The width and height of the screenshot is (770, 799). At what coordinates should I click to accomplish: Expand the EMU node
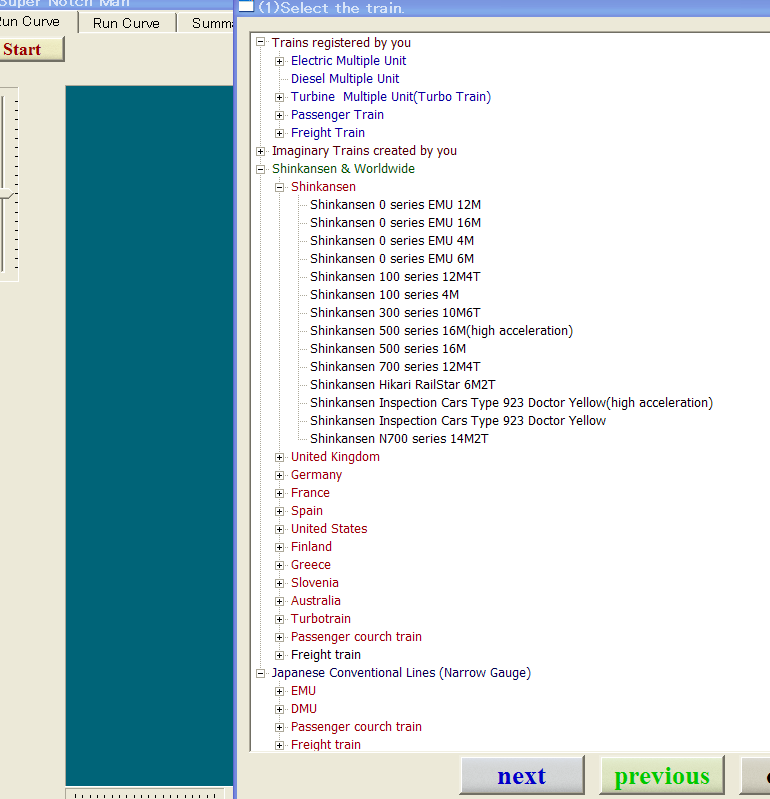279,691
